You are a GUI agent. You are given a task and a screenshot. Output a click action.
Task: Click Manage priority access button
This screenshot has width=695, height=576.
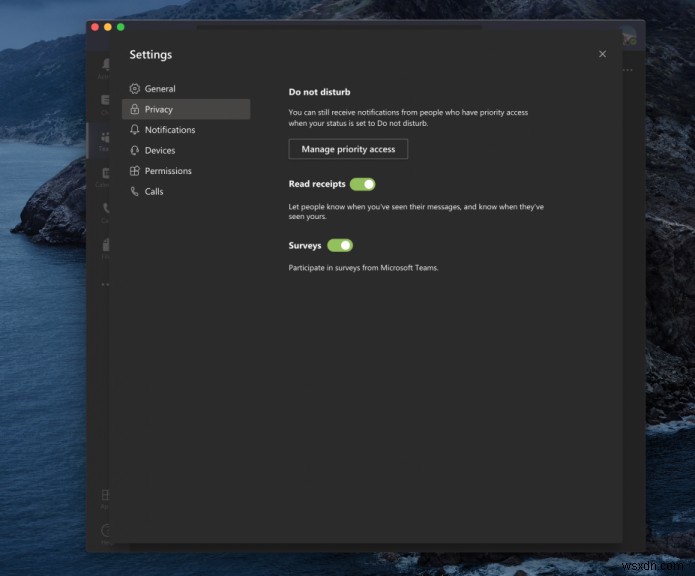tap(348, 149)
